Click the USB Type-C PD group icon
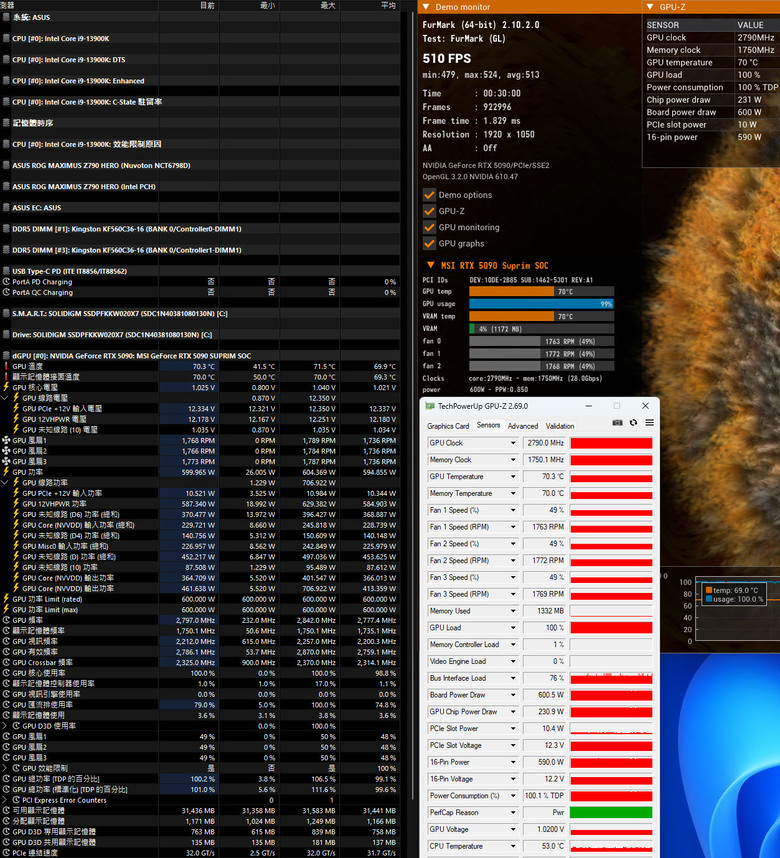The image size is (780, 858). [6, 271]
